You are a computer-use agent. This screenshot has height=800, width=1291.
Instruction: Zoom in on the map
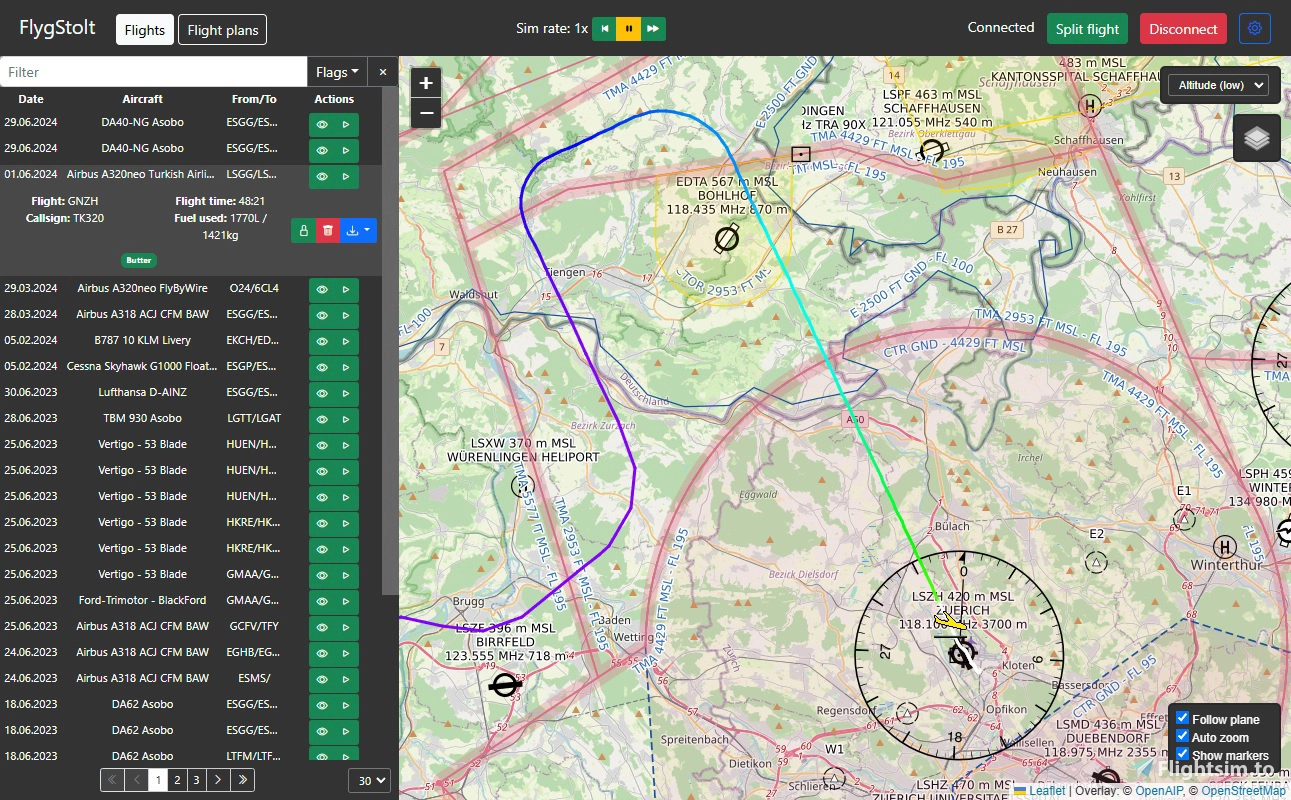coord(427,83)
